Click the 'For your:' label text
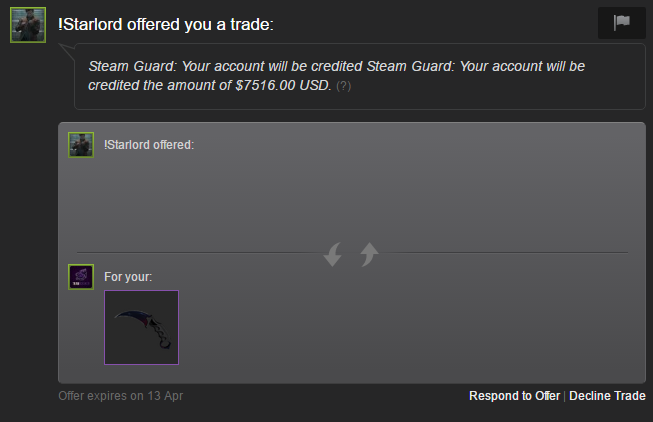 pyautogui.click(x=128, y=277)
